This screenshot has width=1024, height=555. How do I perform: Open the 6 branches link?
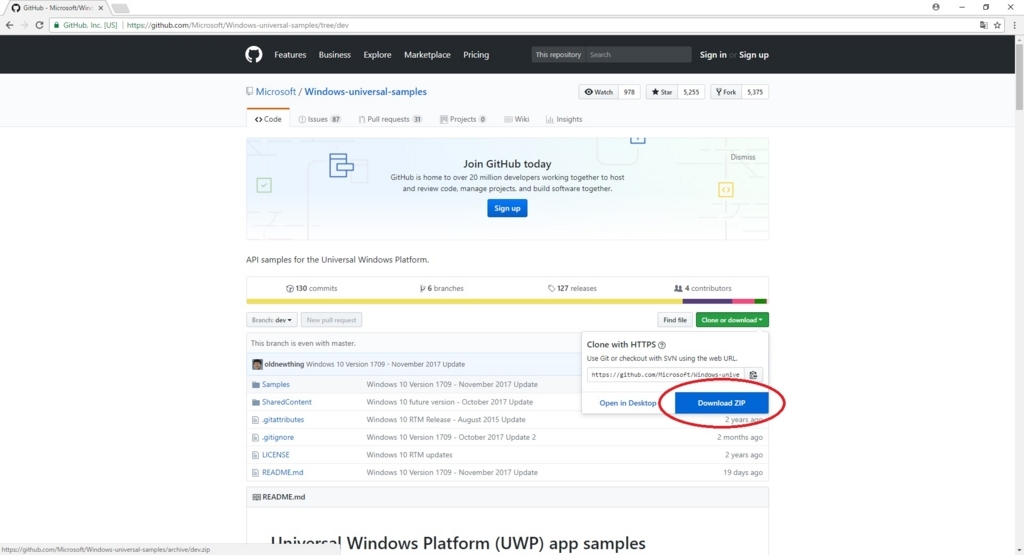coord(441,289)
